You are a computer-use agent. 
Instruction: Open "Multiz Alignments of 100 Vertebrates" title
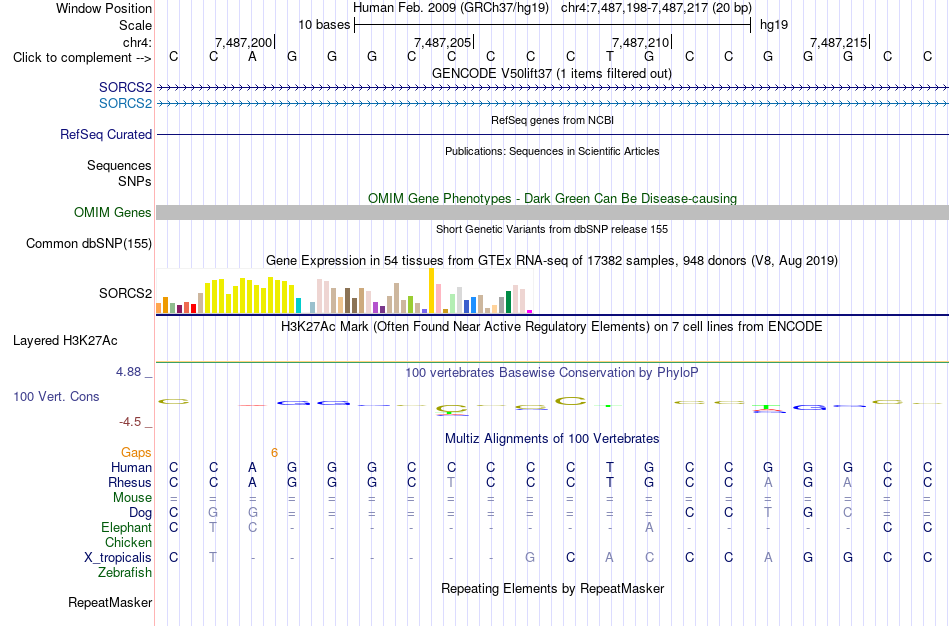[x=552, y=439]
